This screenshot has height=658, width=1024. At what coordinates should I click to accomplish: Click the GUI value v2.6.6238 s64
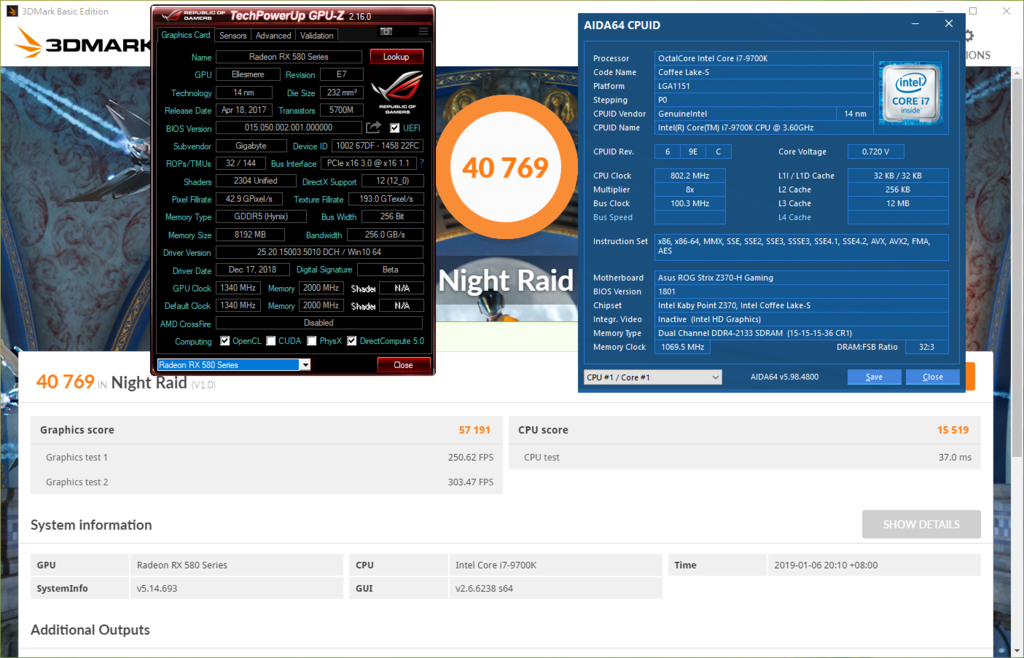pyautogui.click(x=484, y=588)
